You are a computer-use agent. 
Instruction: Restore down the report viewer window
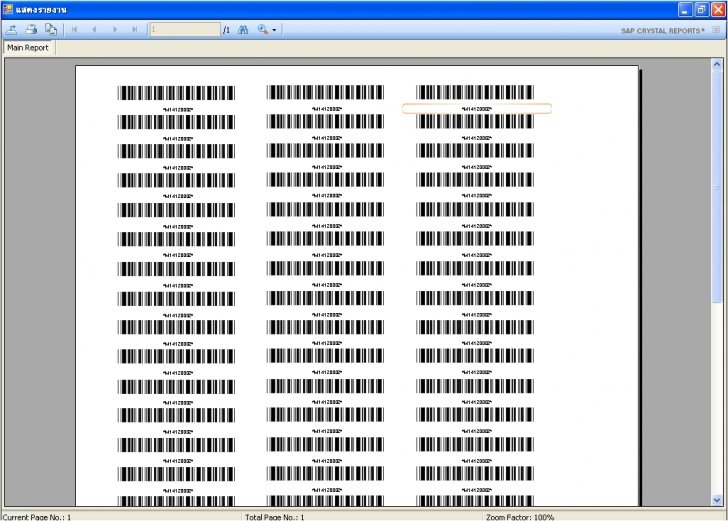(702, 10)
